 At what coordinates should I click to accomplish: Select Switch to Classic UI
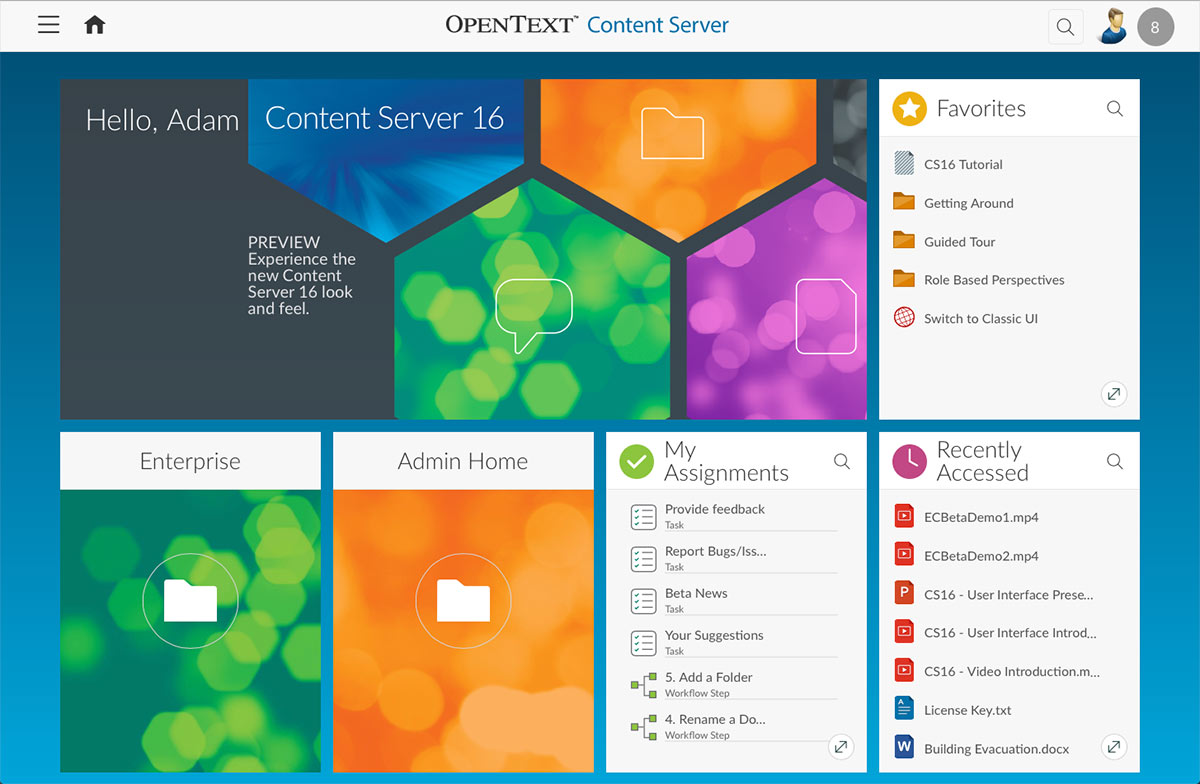pyautogui.click(x=980, y=318)
